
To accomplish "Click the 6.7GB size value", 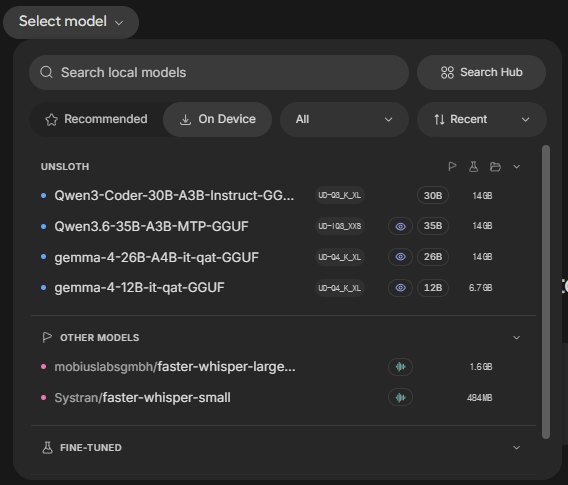I will click(x=480, y=288).
